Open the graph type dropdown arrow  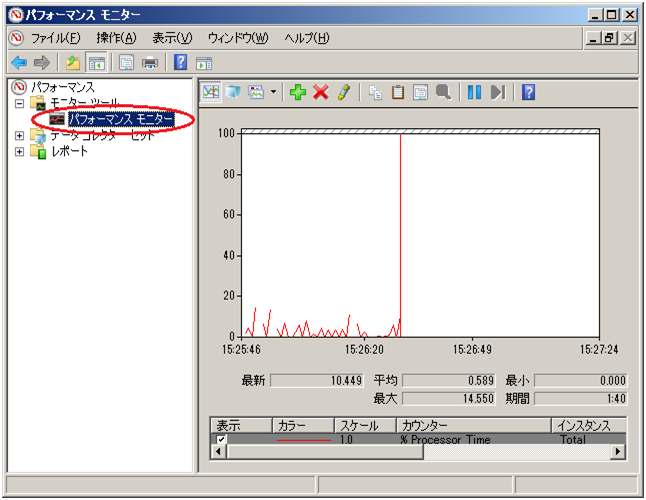coord(273,92)
